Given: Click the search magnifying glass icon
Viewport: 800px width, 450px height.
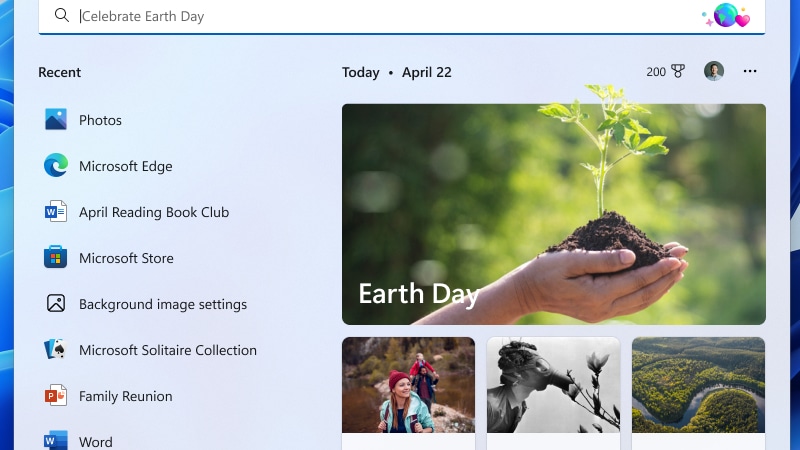Looking at the screenshot, I should 62,16.
